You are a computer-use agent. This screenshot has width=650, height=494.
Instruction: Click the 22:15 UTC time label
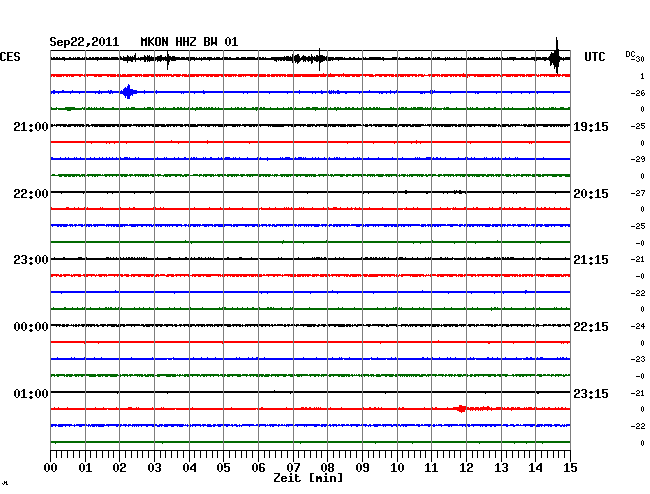tap(591, 327)
